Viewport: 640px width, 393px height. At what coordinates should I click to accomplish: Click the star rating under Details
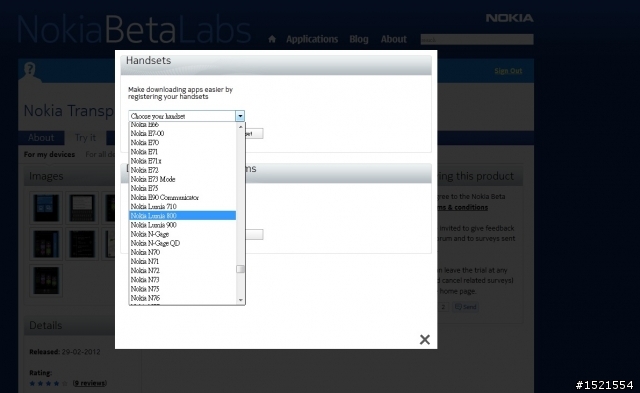48,383
